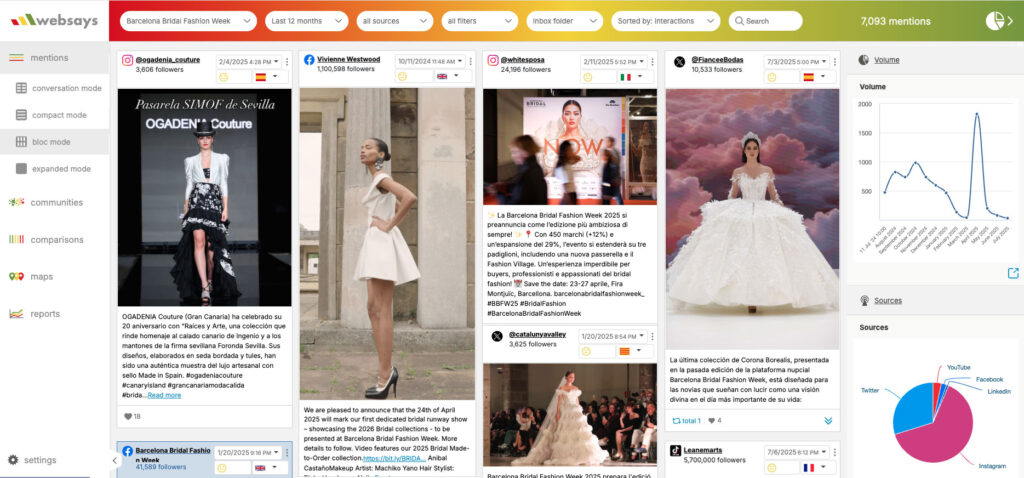This screenshot has height=478, width=1024.
Task: Open the Inbox folder dropdown
Action: tap(564, 21)
